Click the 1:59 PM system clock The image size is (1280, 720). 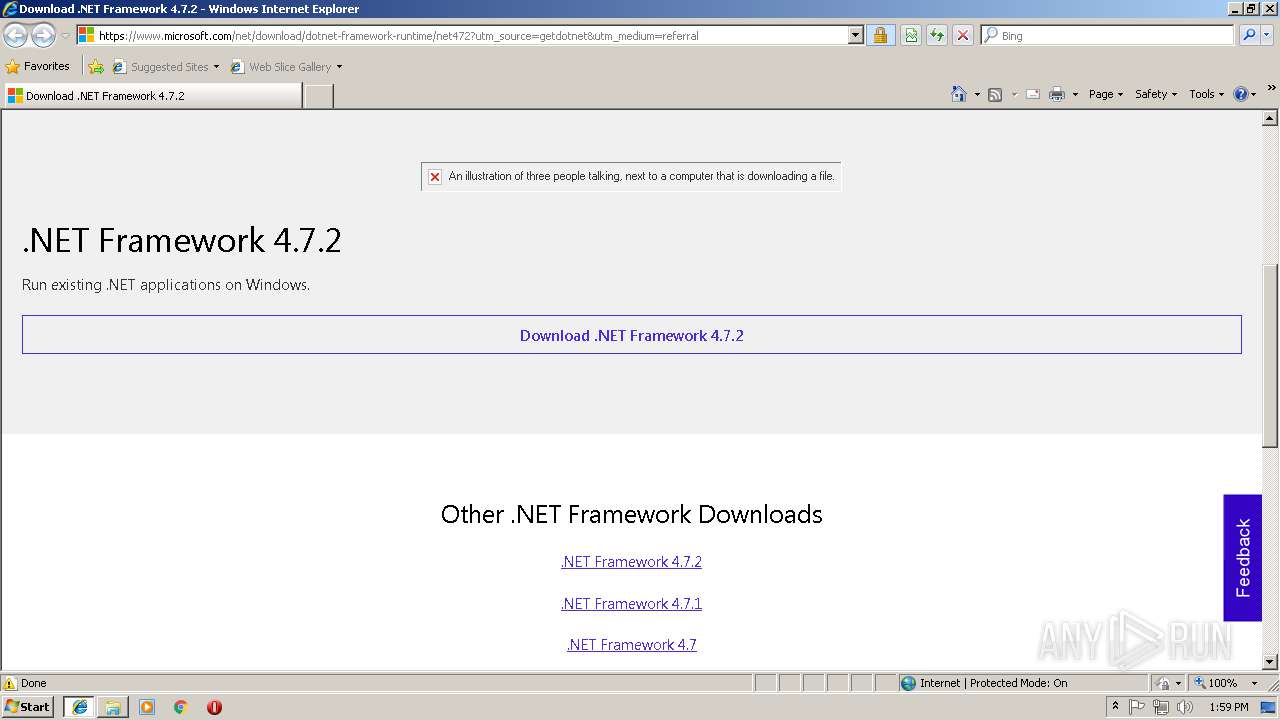1229,707
